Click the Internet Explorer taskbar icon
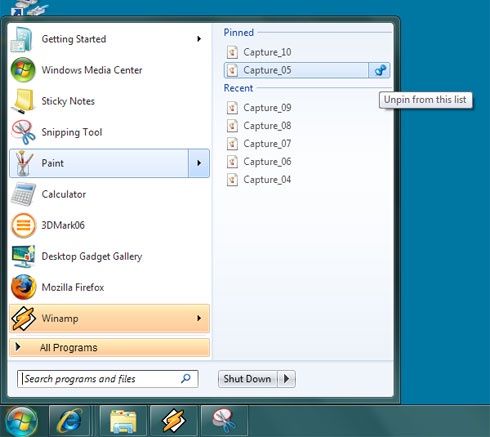 coord(70,421)
